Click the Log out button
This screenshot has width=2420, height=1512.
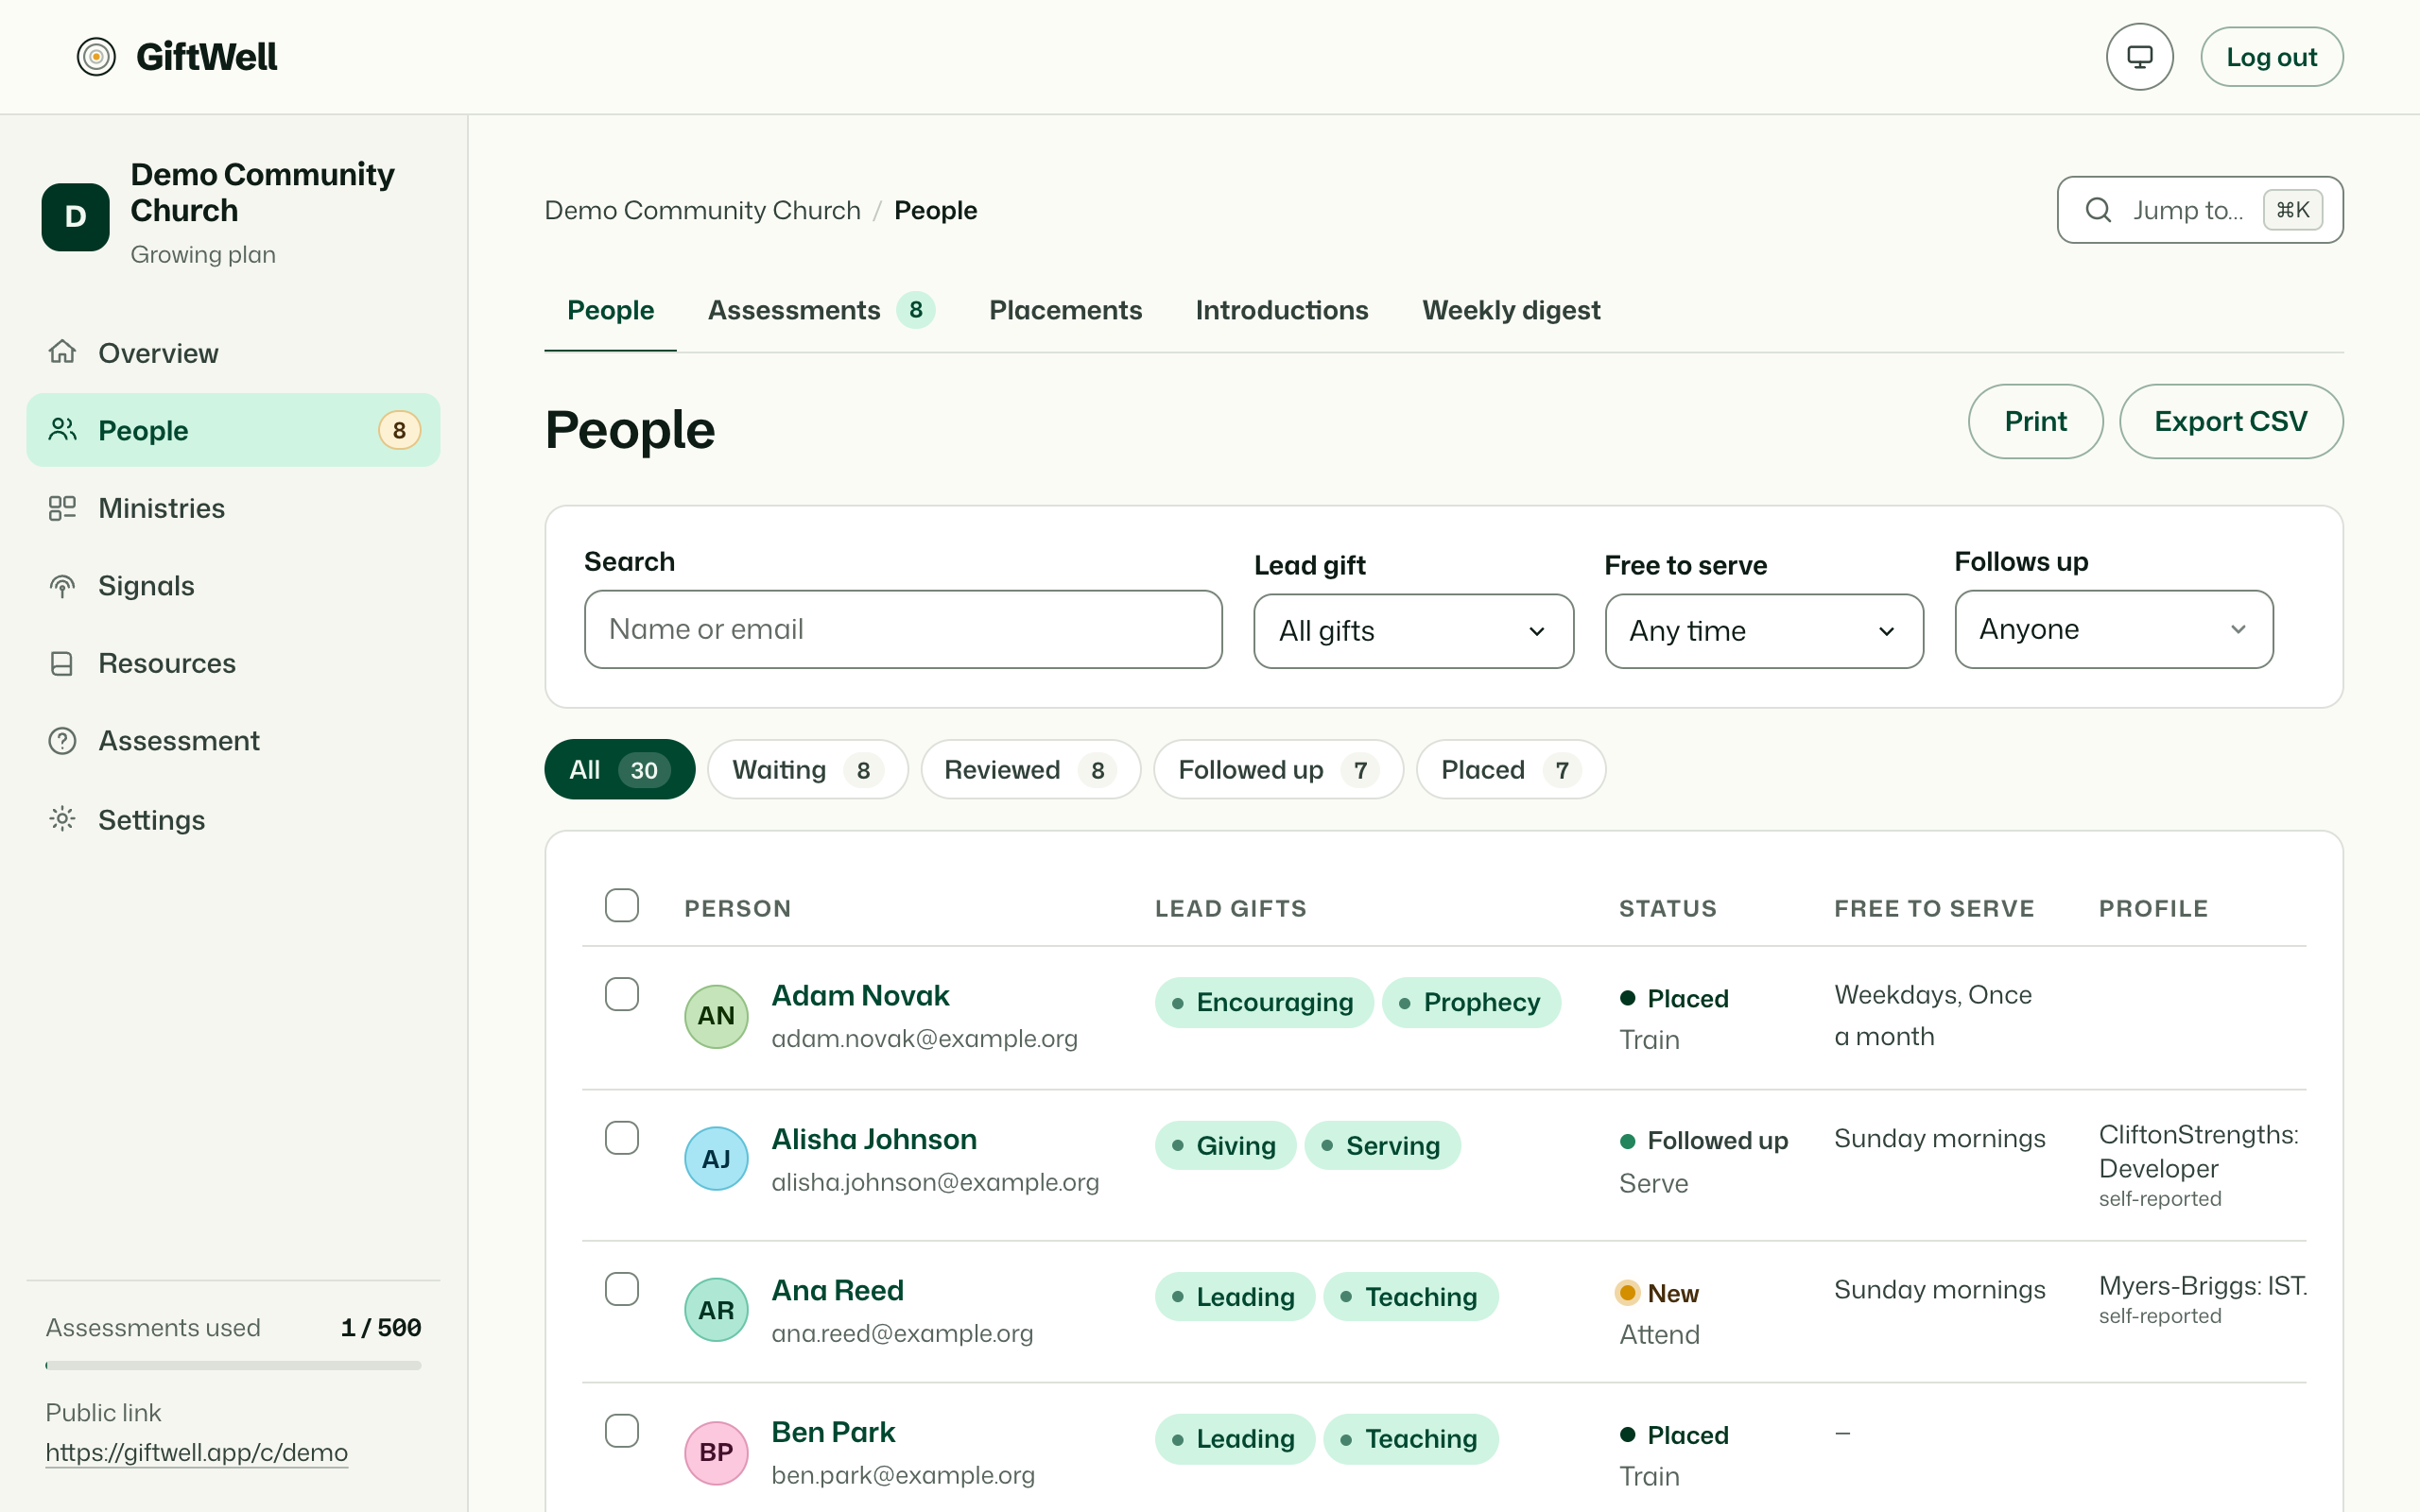[2271, 57]
